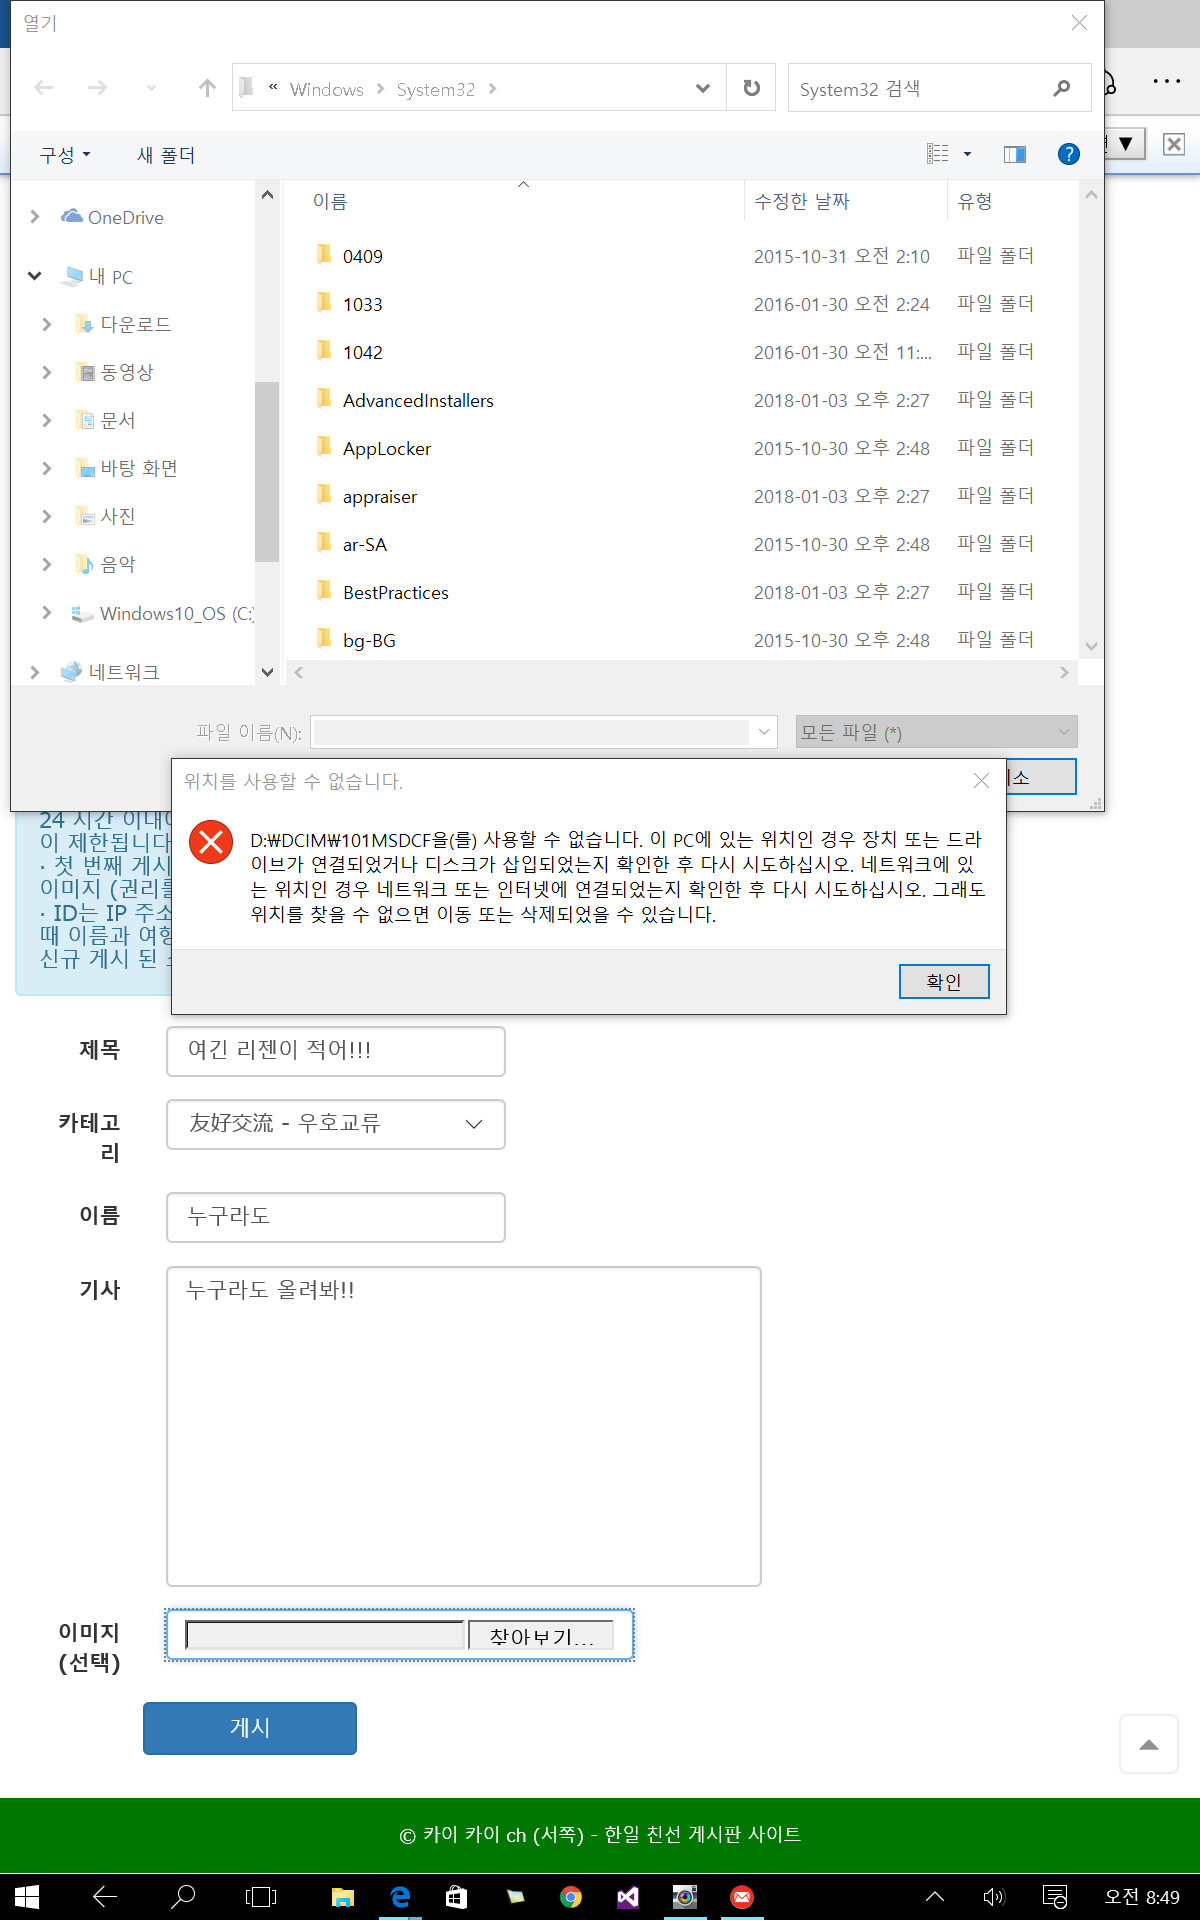This screenshot has height=1920, width=1200.
Task: Click the refresh icon beside address bar
Action: pos(751,88)
